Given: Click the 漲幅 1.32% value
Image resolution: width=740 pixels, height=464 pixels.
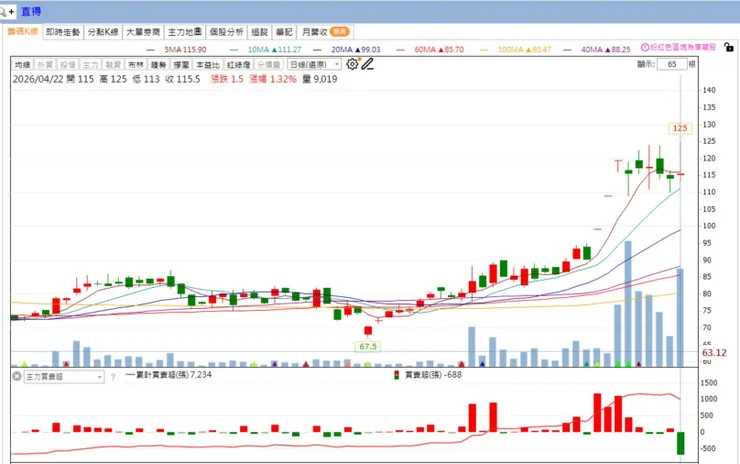Looking at the screenshot, I should click(273, 79).
